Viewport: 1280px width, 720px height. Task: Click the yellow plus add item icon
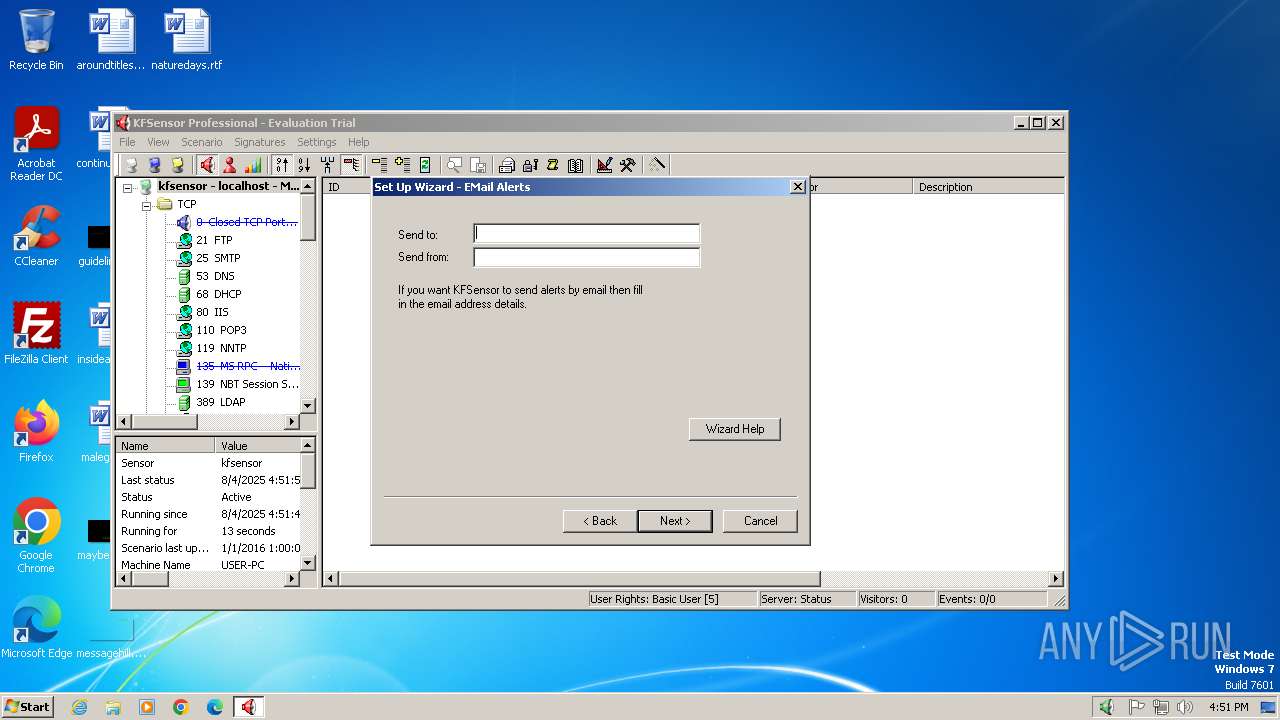click(x=402, y=165)
